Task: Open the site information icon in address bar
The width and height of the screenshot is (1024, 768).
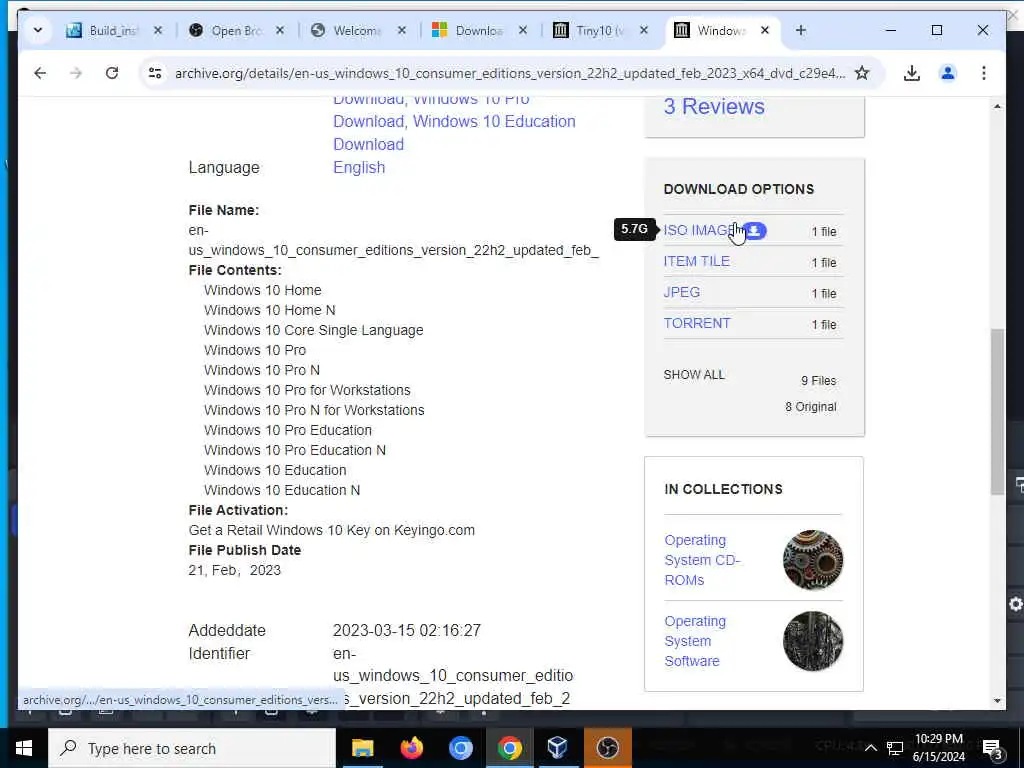Action: click(x=155, y=73)
